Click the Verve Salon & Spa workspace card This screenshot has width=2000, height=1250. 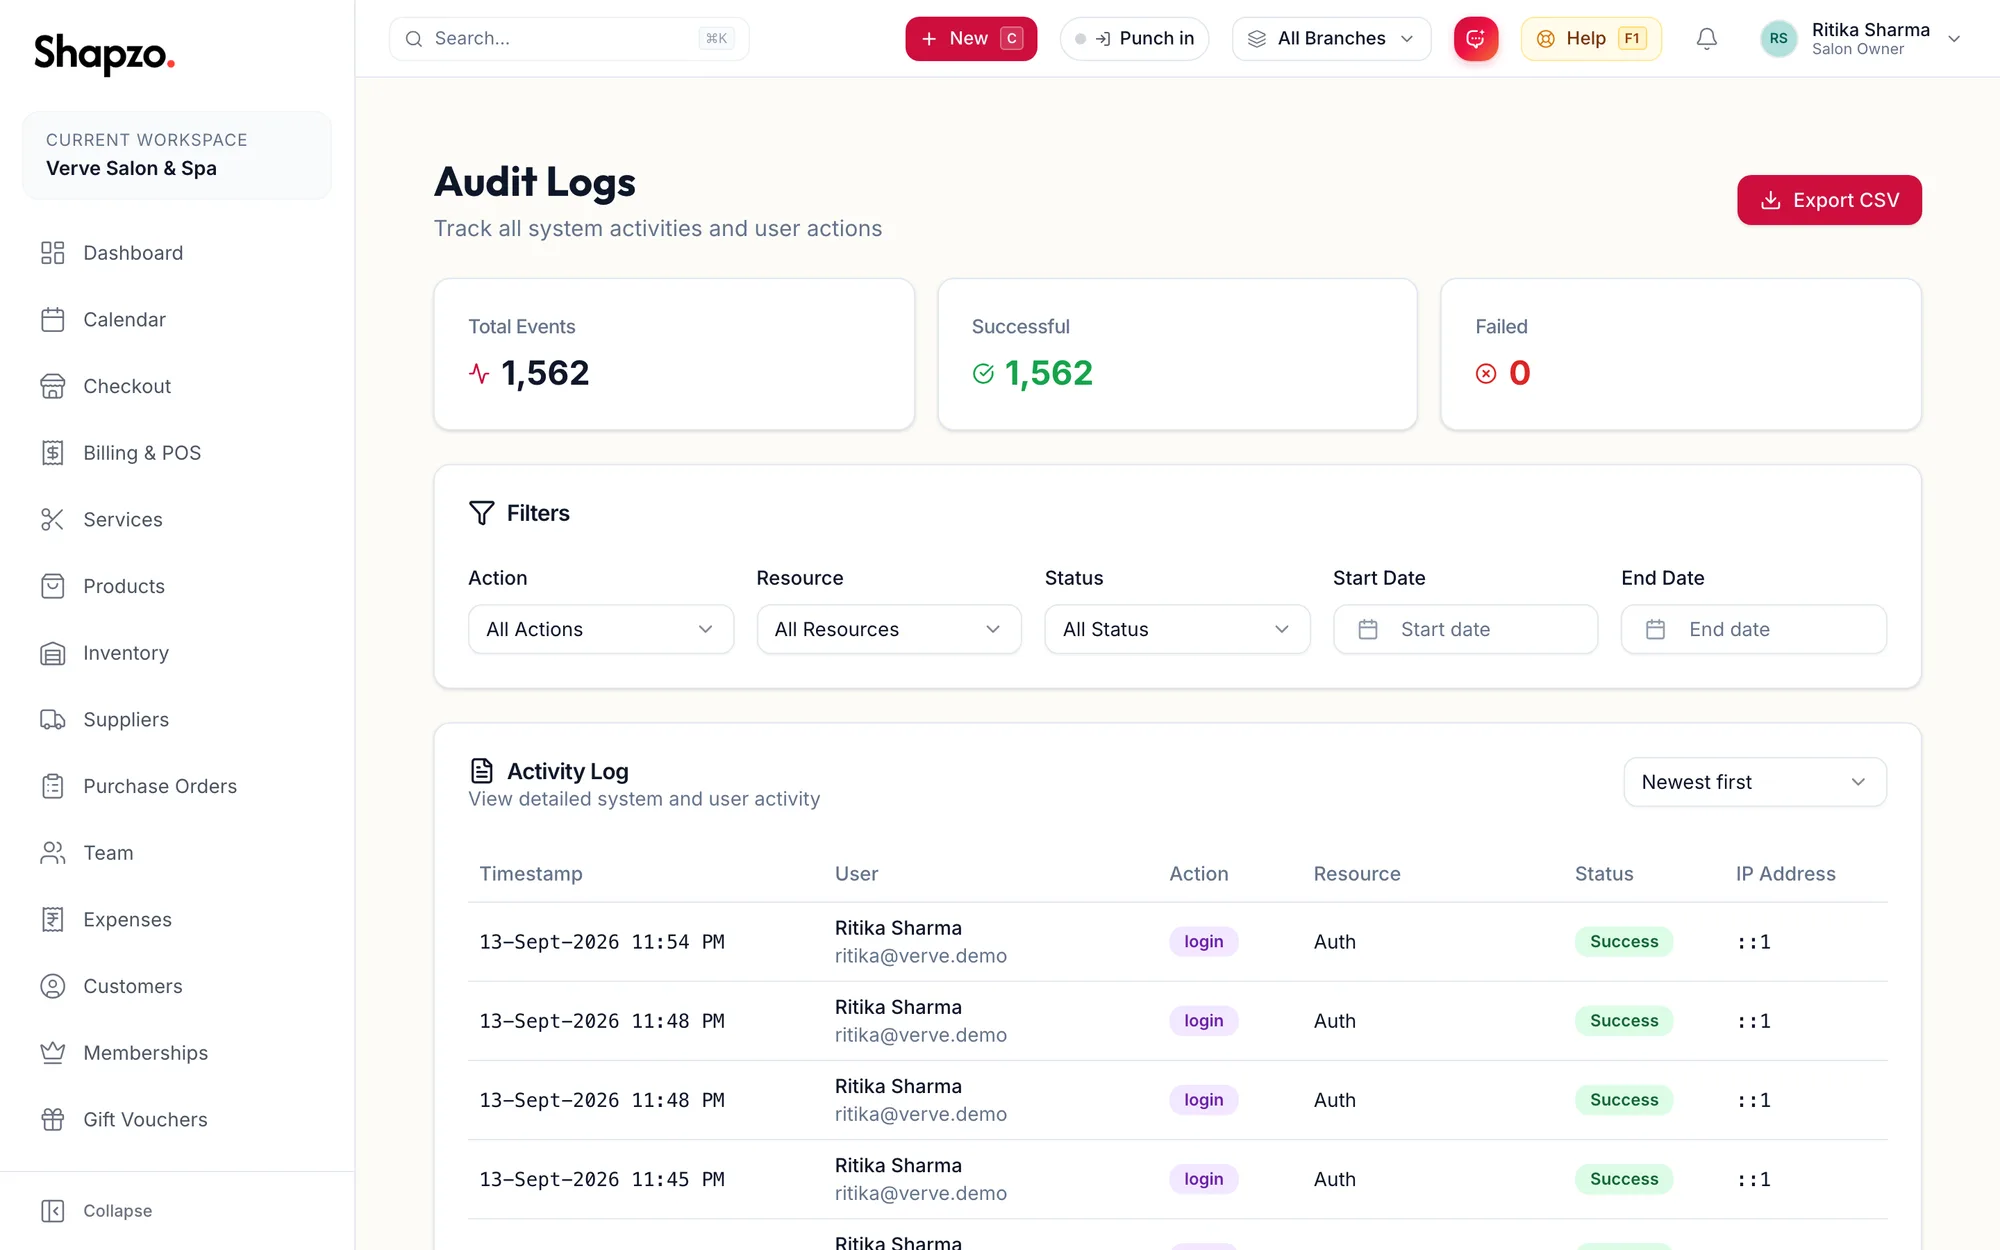click(x=177, y=155)
